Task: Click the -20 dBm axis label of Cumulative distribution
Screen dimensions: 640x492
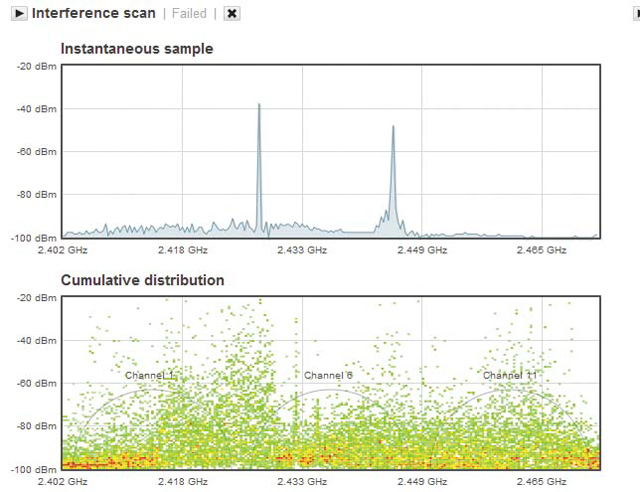Action: click(x=37, y=298)
